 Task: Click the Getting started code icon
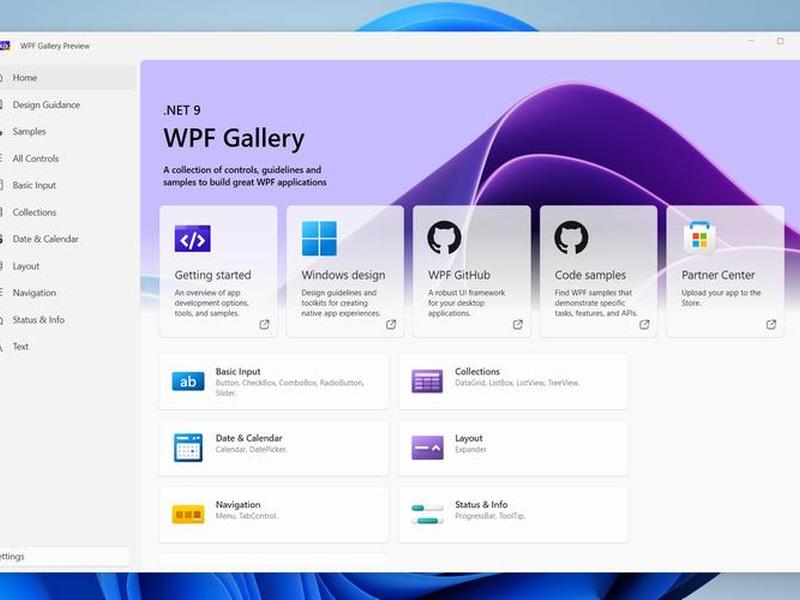(192, 238)
